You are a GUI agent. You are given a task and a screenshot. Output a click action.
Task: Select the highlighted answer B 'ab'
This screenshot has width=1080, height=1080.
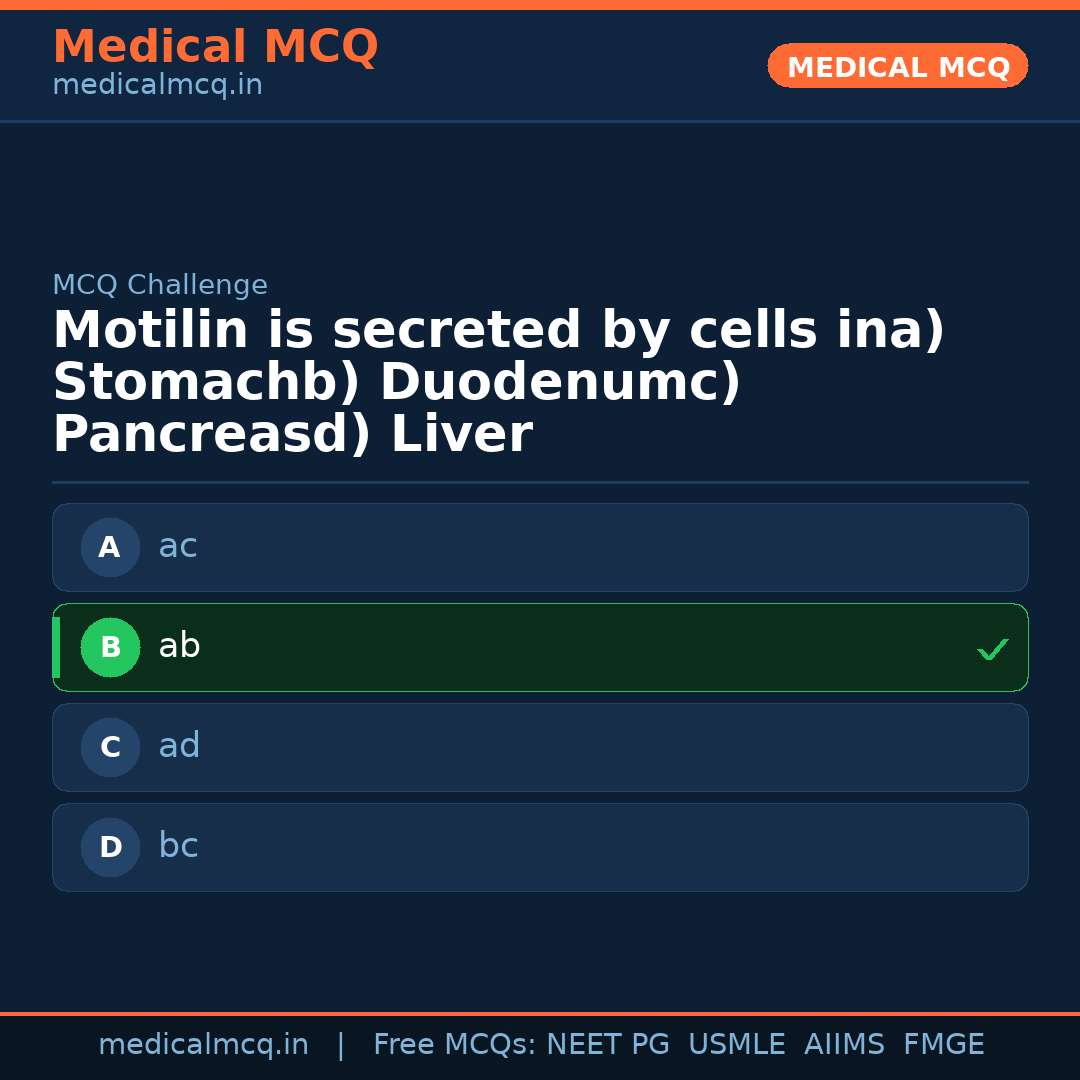pos(540,647)
